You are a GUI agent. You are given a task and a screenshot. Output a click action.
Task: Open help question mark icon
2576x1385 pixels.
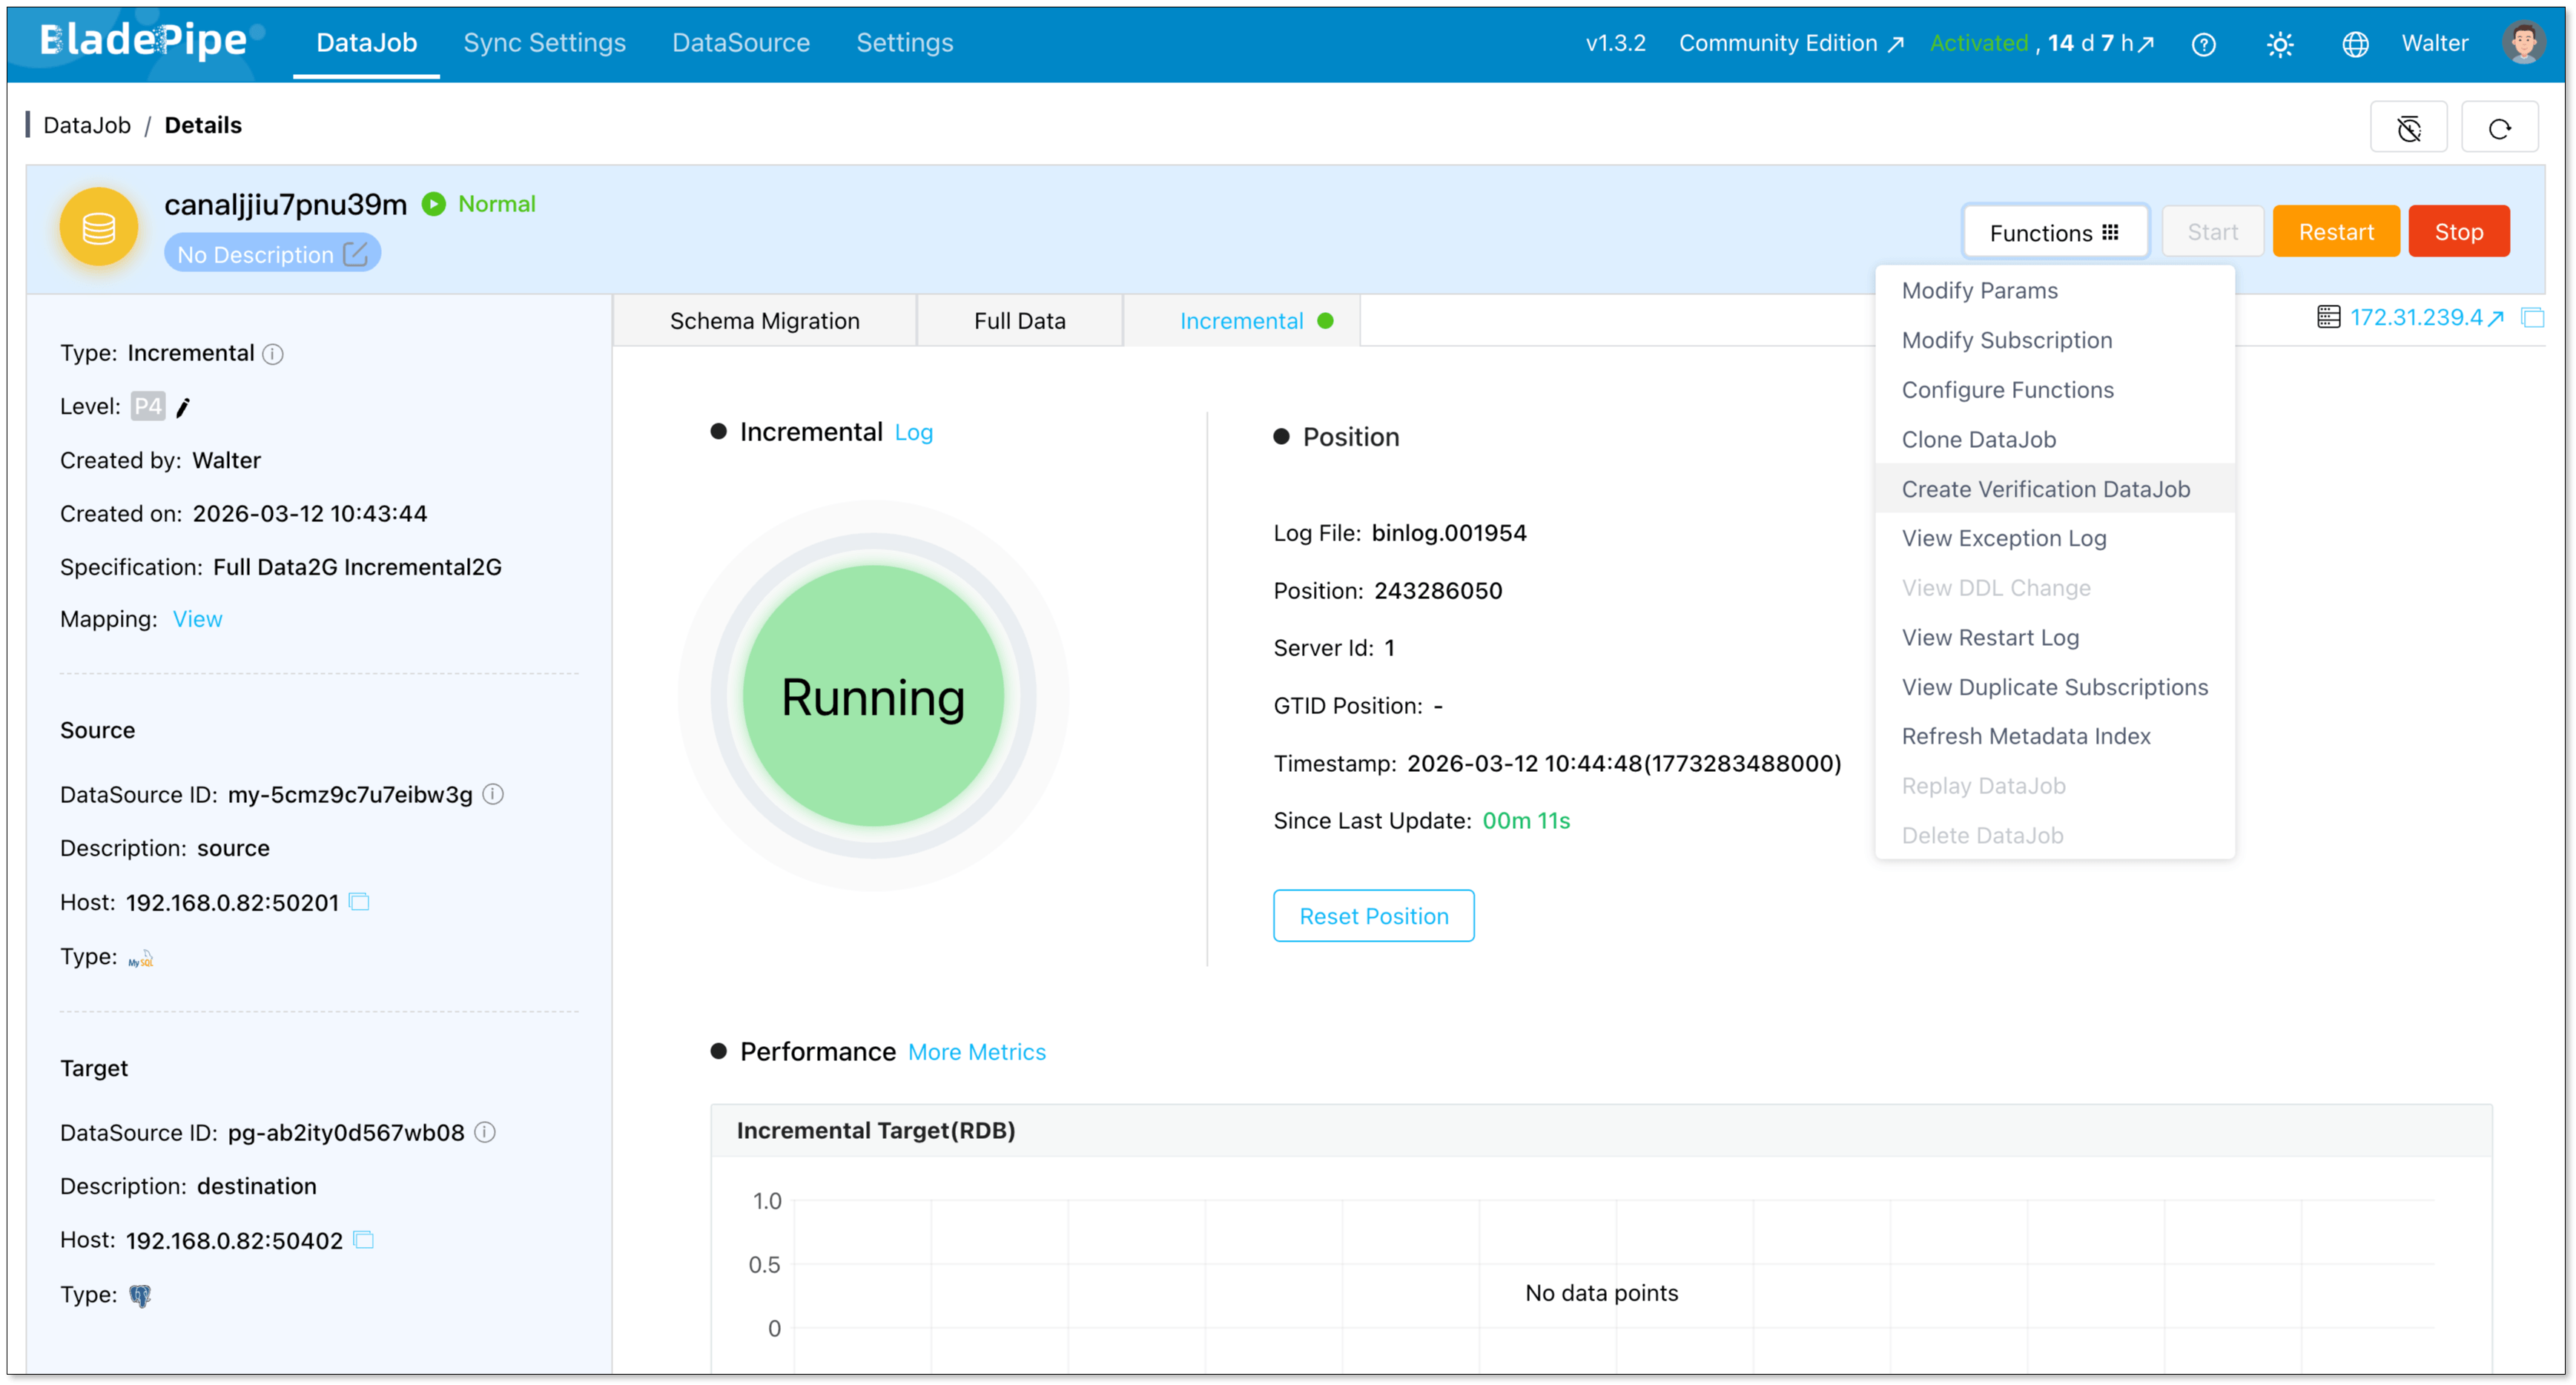click(2203, 44)
